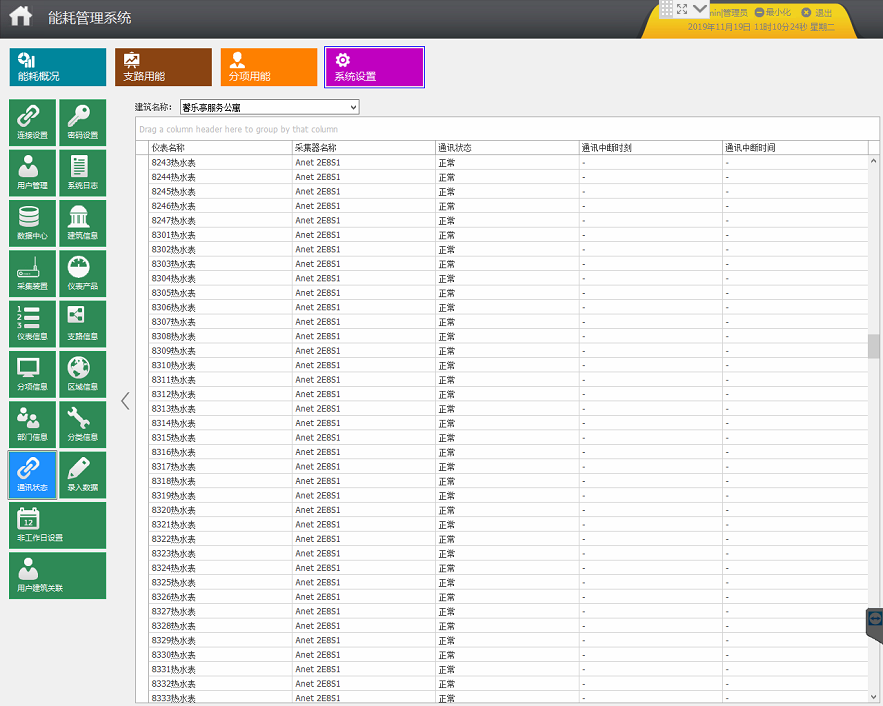This screenshot has height=706, width=883.
Task: Open 用户管理 user management
Action: coord(32,173)
